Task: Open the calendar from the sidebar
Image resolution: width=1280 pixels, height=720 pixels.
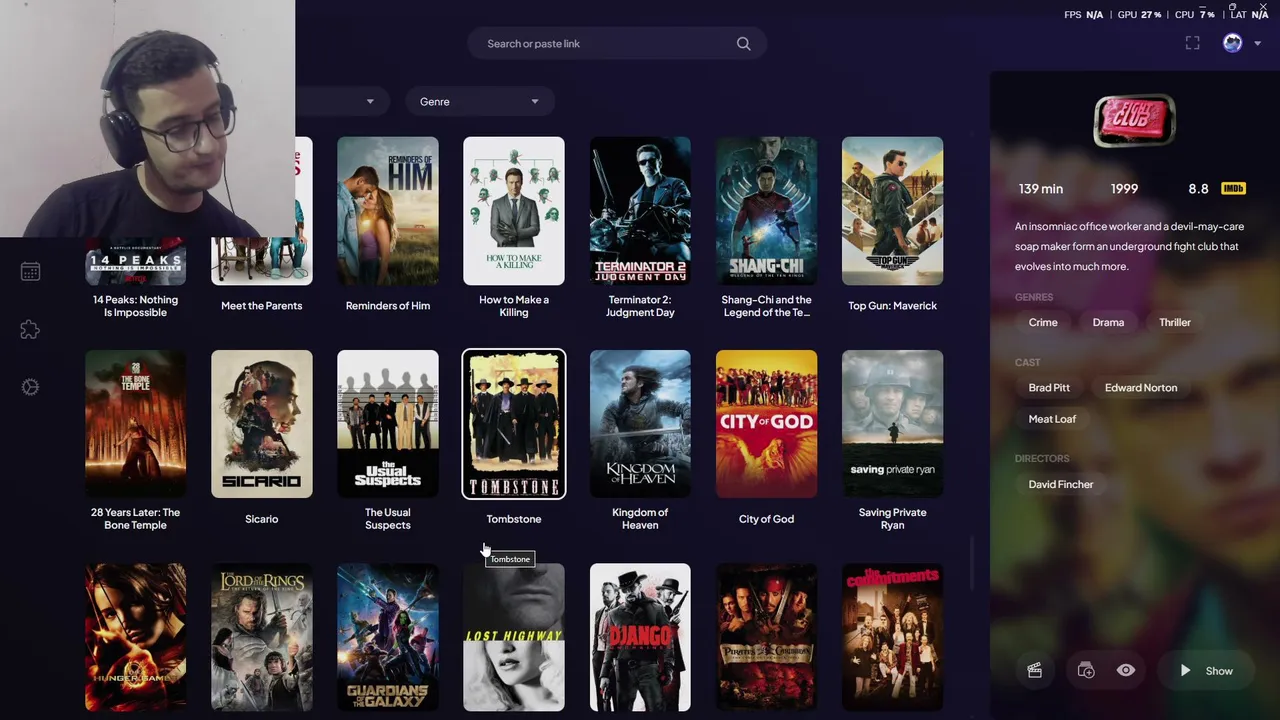Action: pos(30,272)
